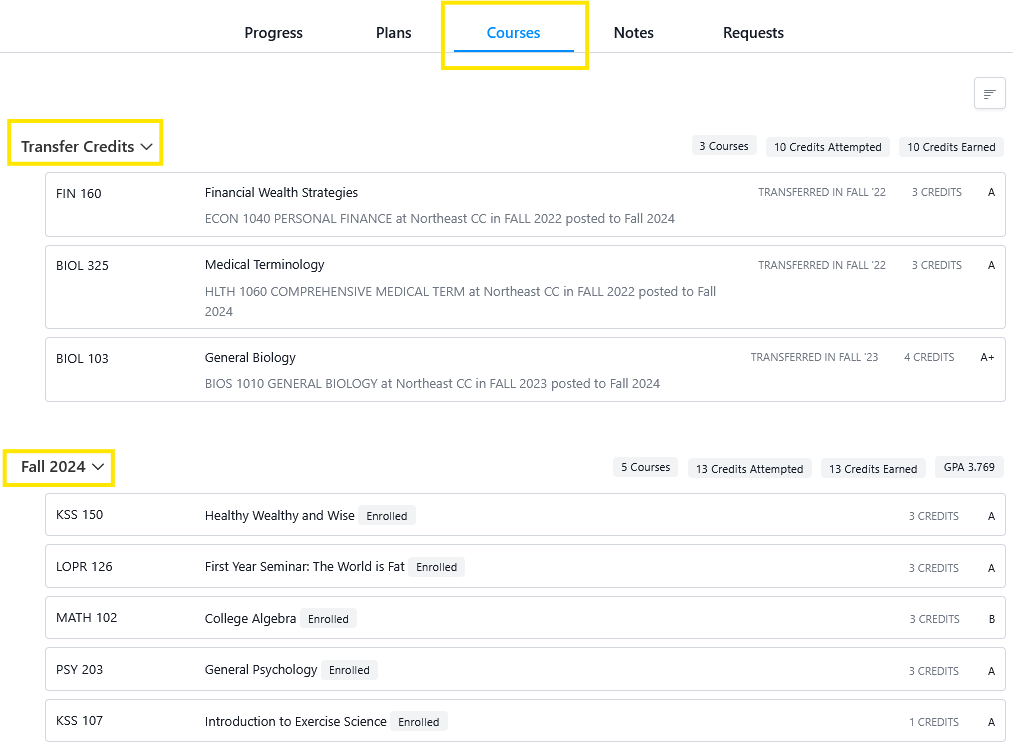Click the B grade for College Algebra
This screenshot has width=1013, height=748.
click(992, 619)
